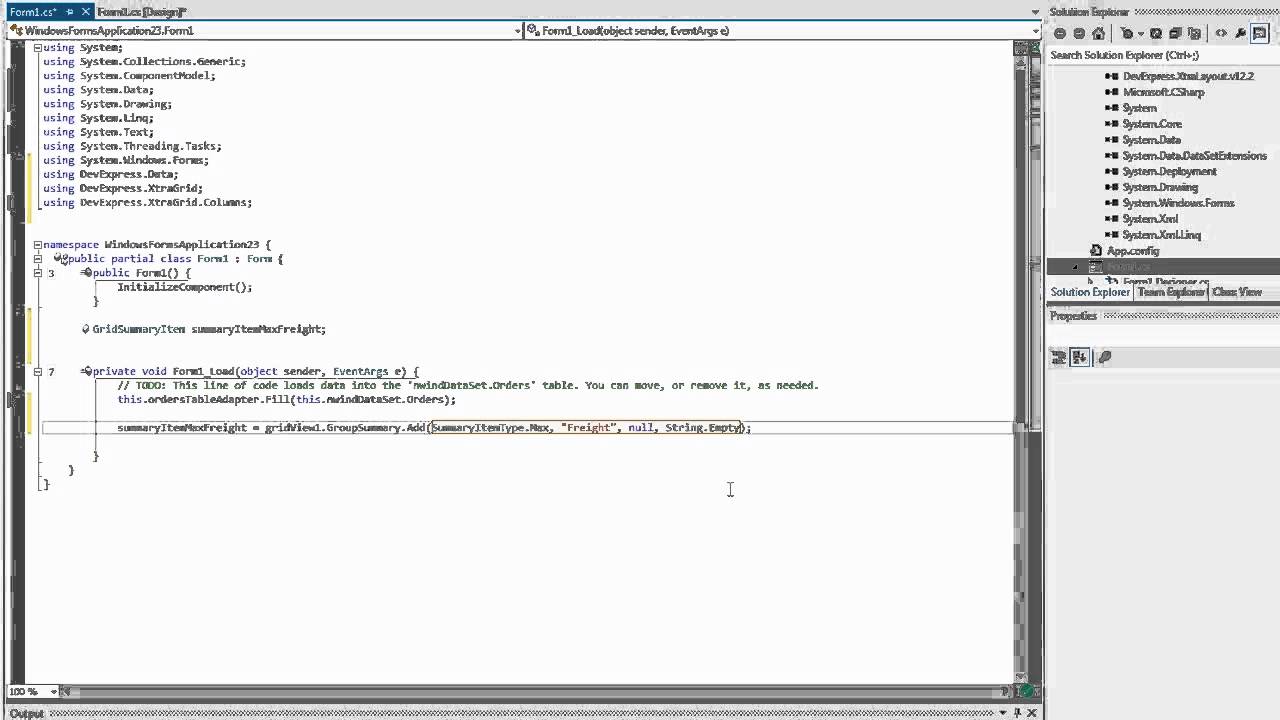Switch to the Form1.cs [Design] tab
Screen dimensions: 1280x720
click(x=141, y=12)
